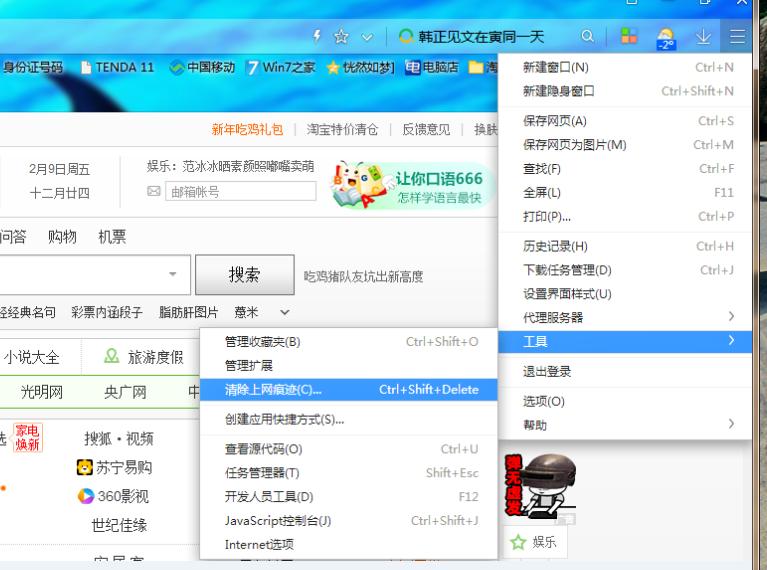This screenshot has width=767, height=570.
Task: Open 开发人员工具(D)
Action: (349, 497)
